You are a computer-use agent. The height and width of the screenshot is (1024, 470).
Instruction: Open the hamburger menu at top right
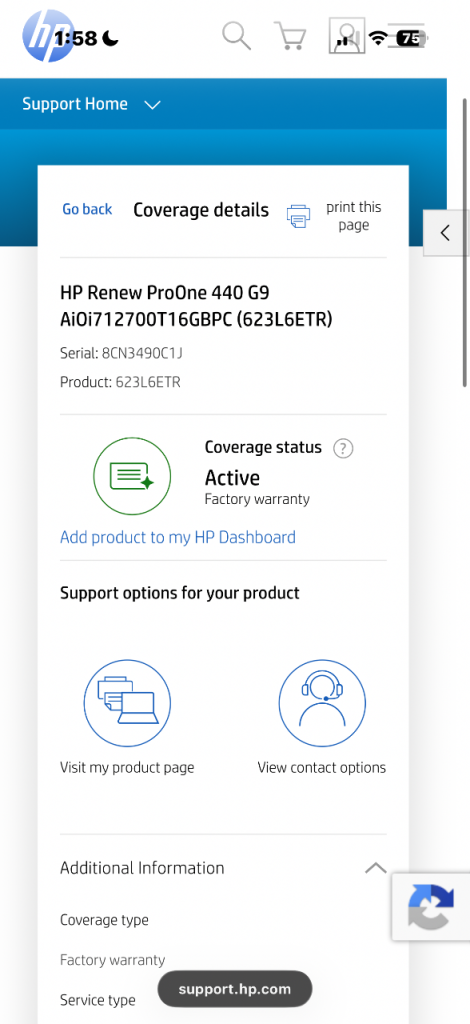point(405,36)
